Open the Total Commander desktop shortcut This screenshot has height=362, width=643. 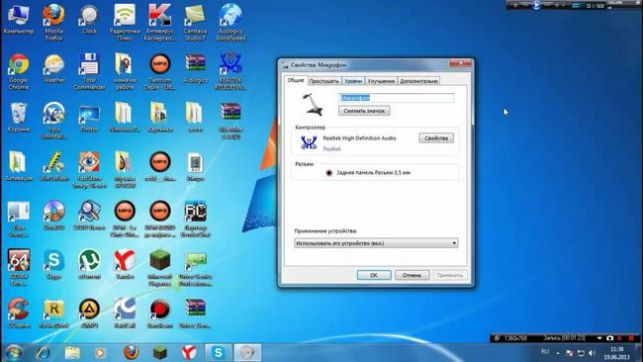click(x=89, y=71)
